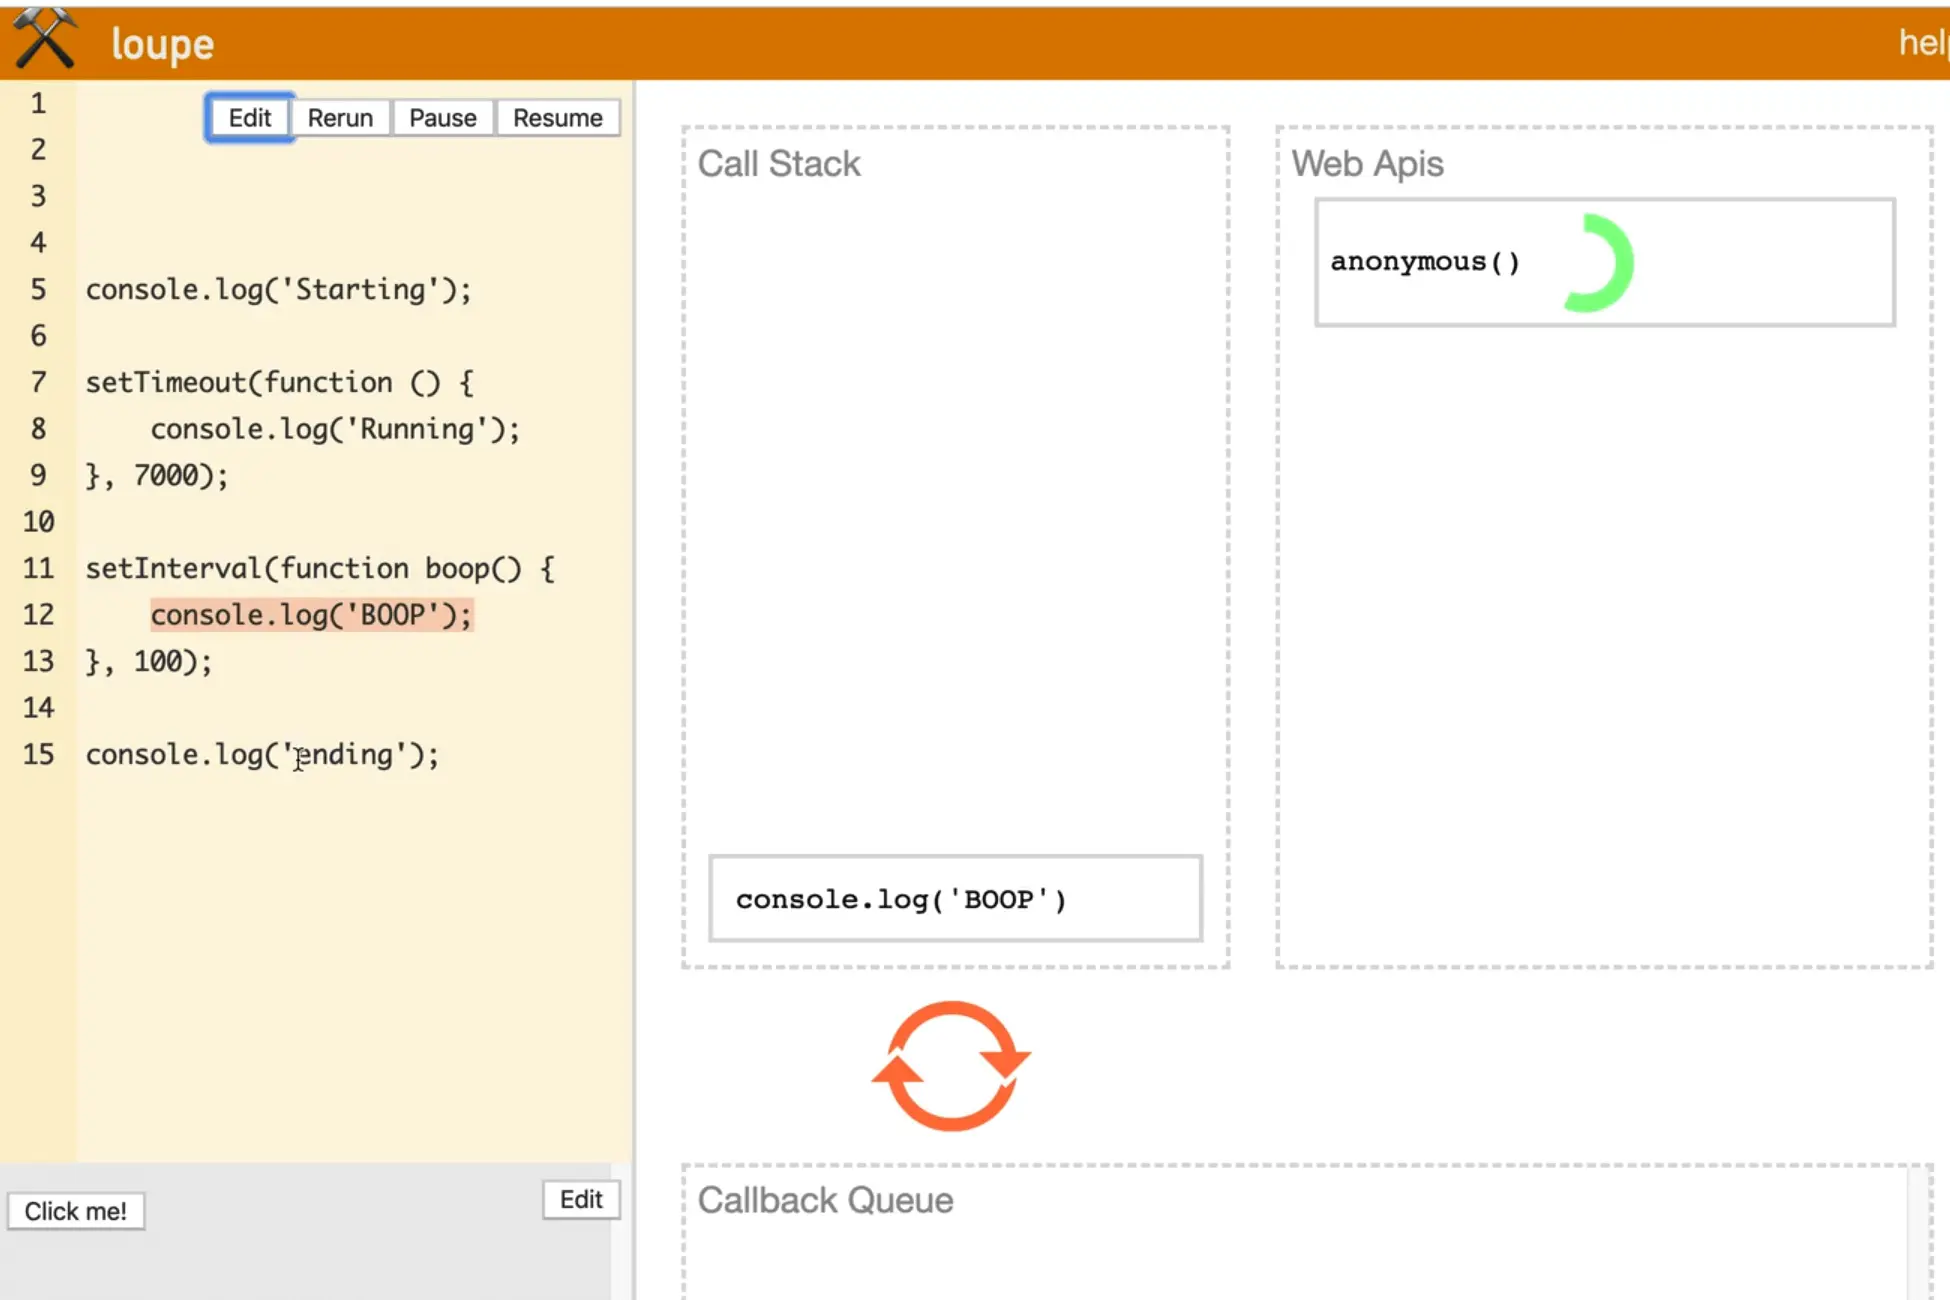The width and height of the screenshot is (1950, 1300).
Task: Pause the code execution
Action: (442, 118)
